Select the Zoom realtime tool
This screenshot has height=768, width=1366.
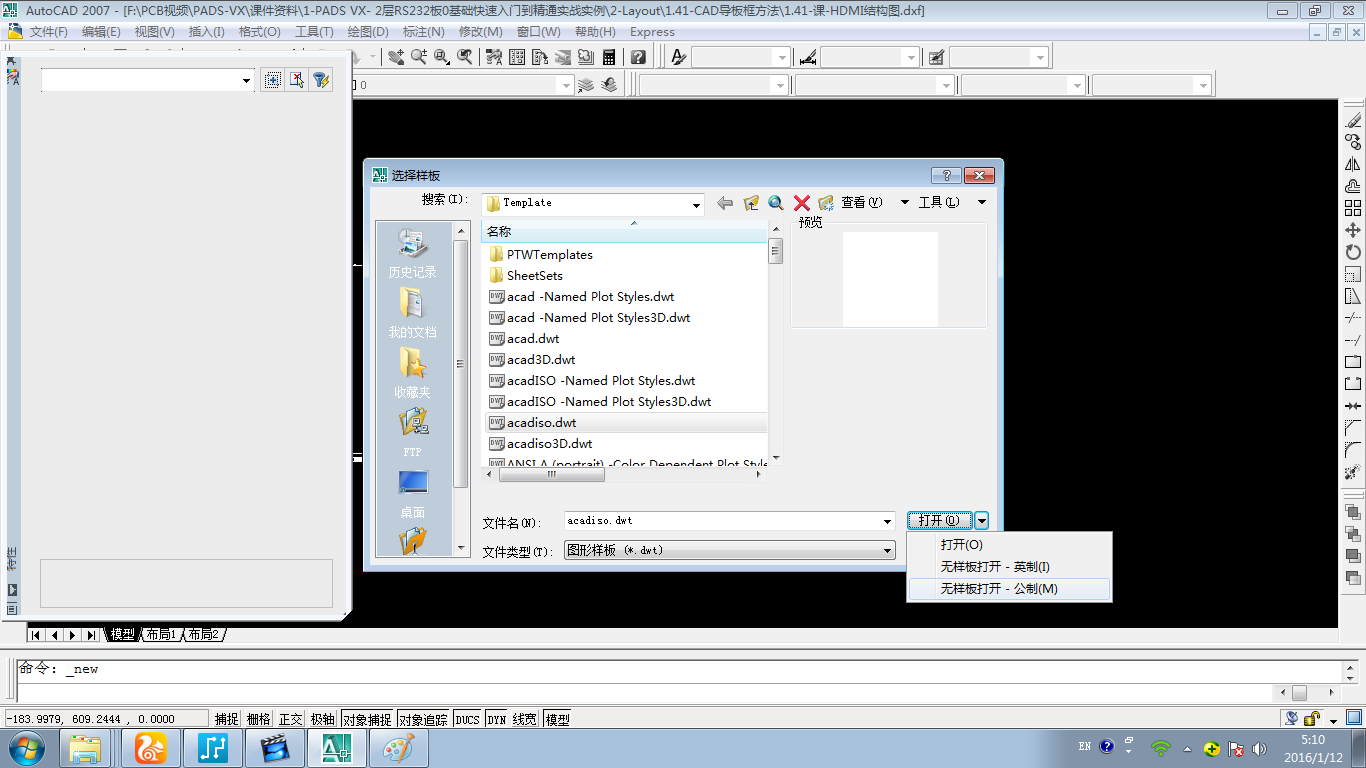click(419, 58)
